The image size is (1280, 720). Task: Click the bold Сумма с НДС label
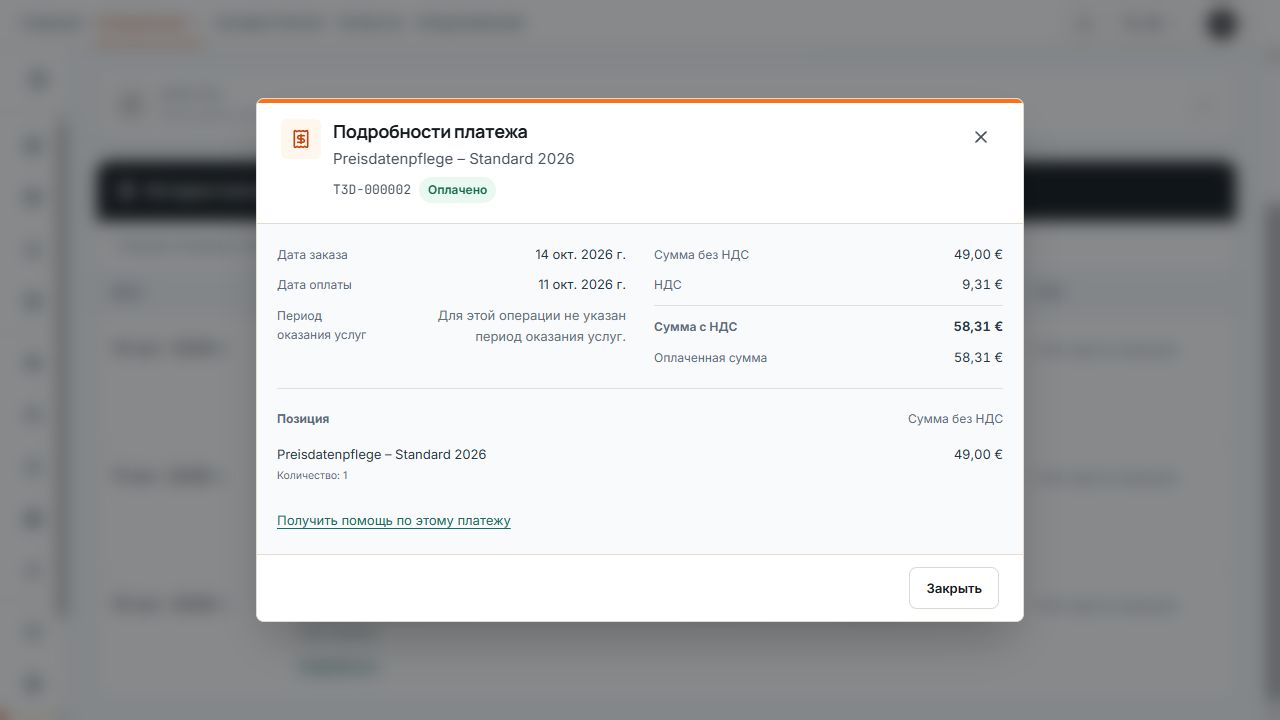click(x=695, y=326)
